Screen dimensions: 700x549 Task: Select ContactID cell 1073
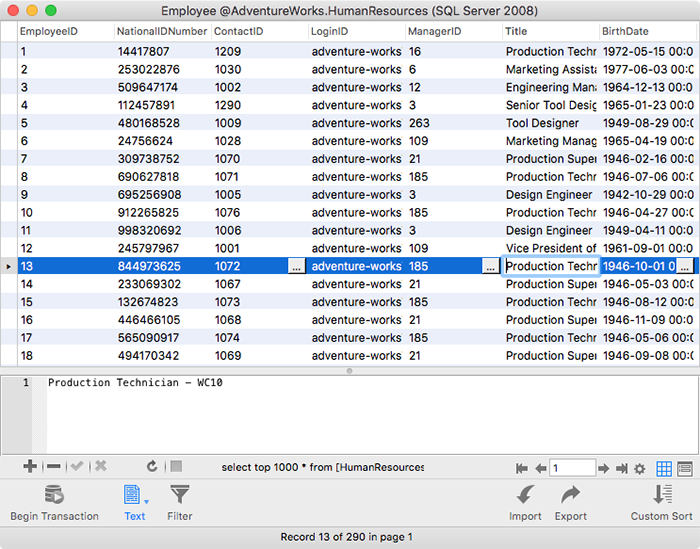(x=260, y=302)
